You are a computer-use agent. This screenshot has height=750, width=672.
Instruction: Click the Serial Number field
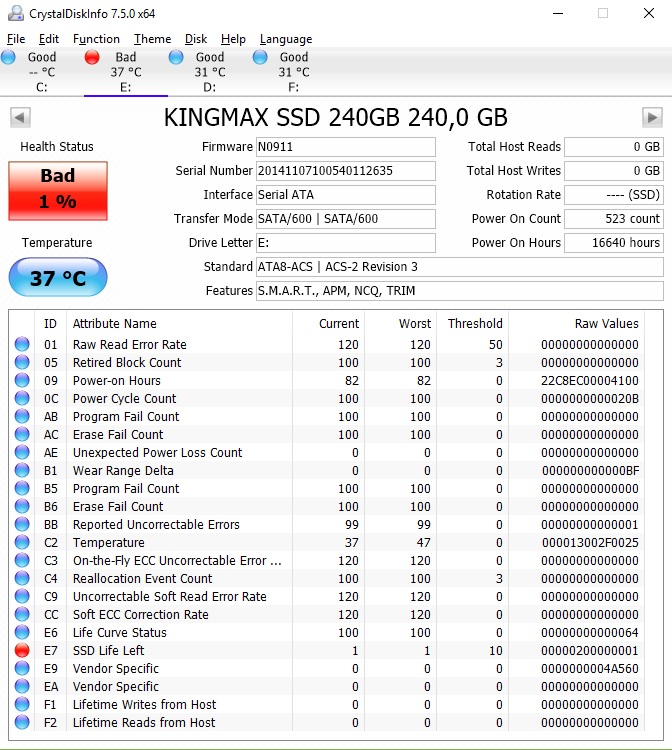(x=346, y=171)
